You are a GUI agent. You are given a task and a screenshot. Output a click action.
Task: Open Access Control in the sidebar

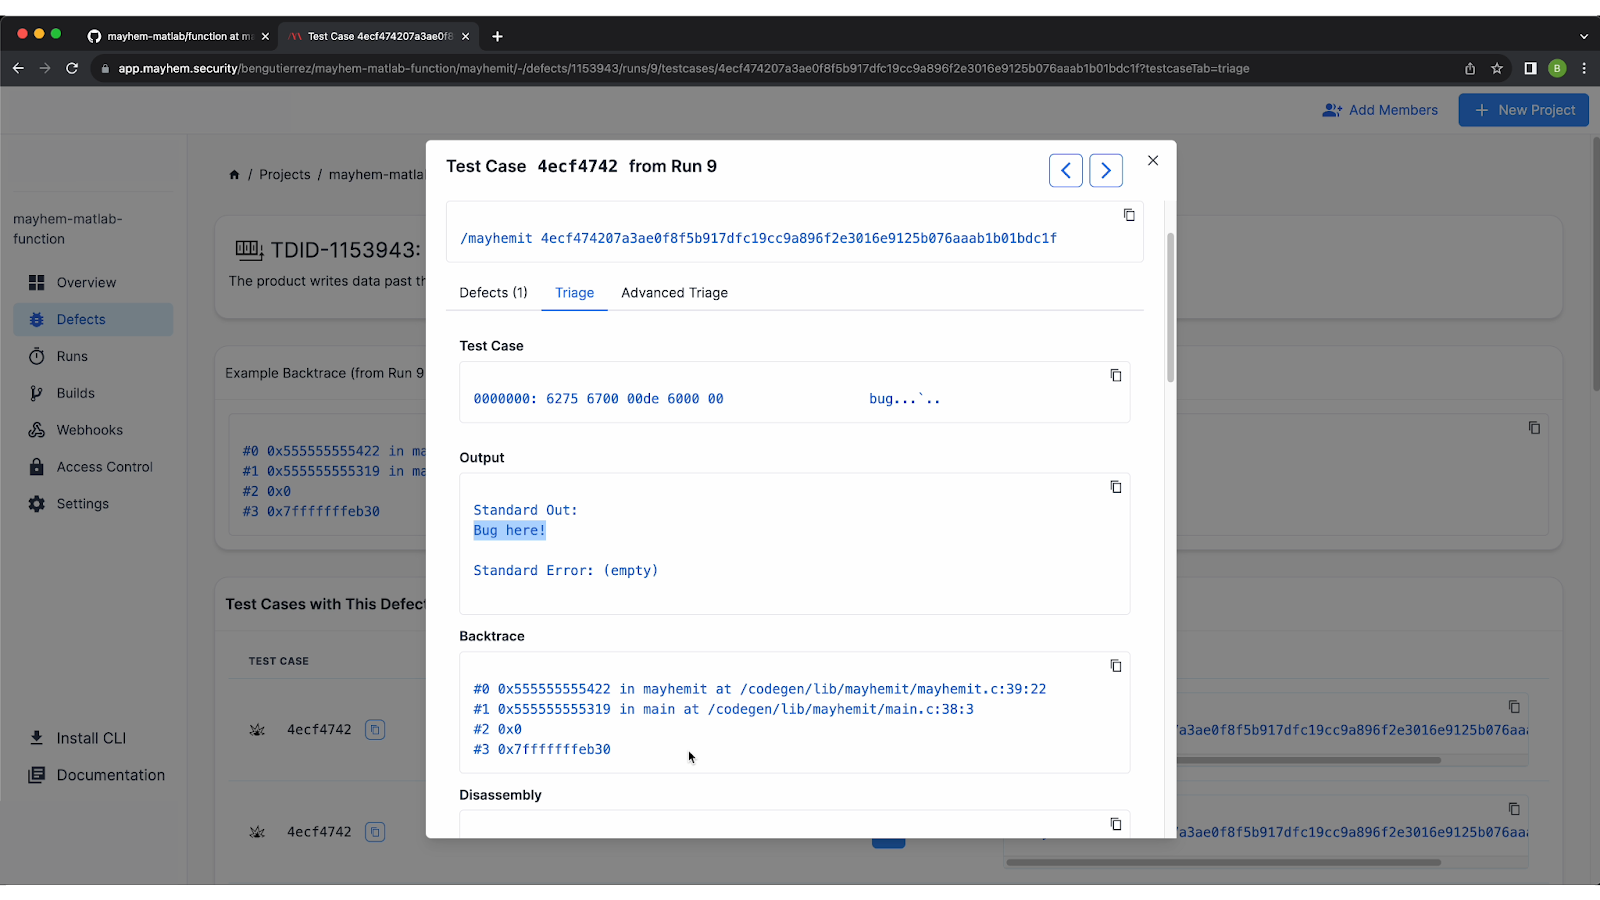click(93, 467)
